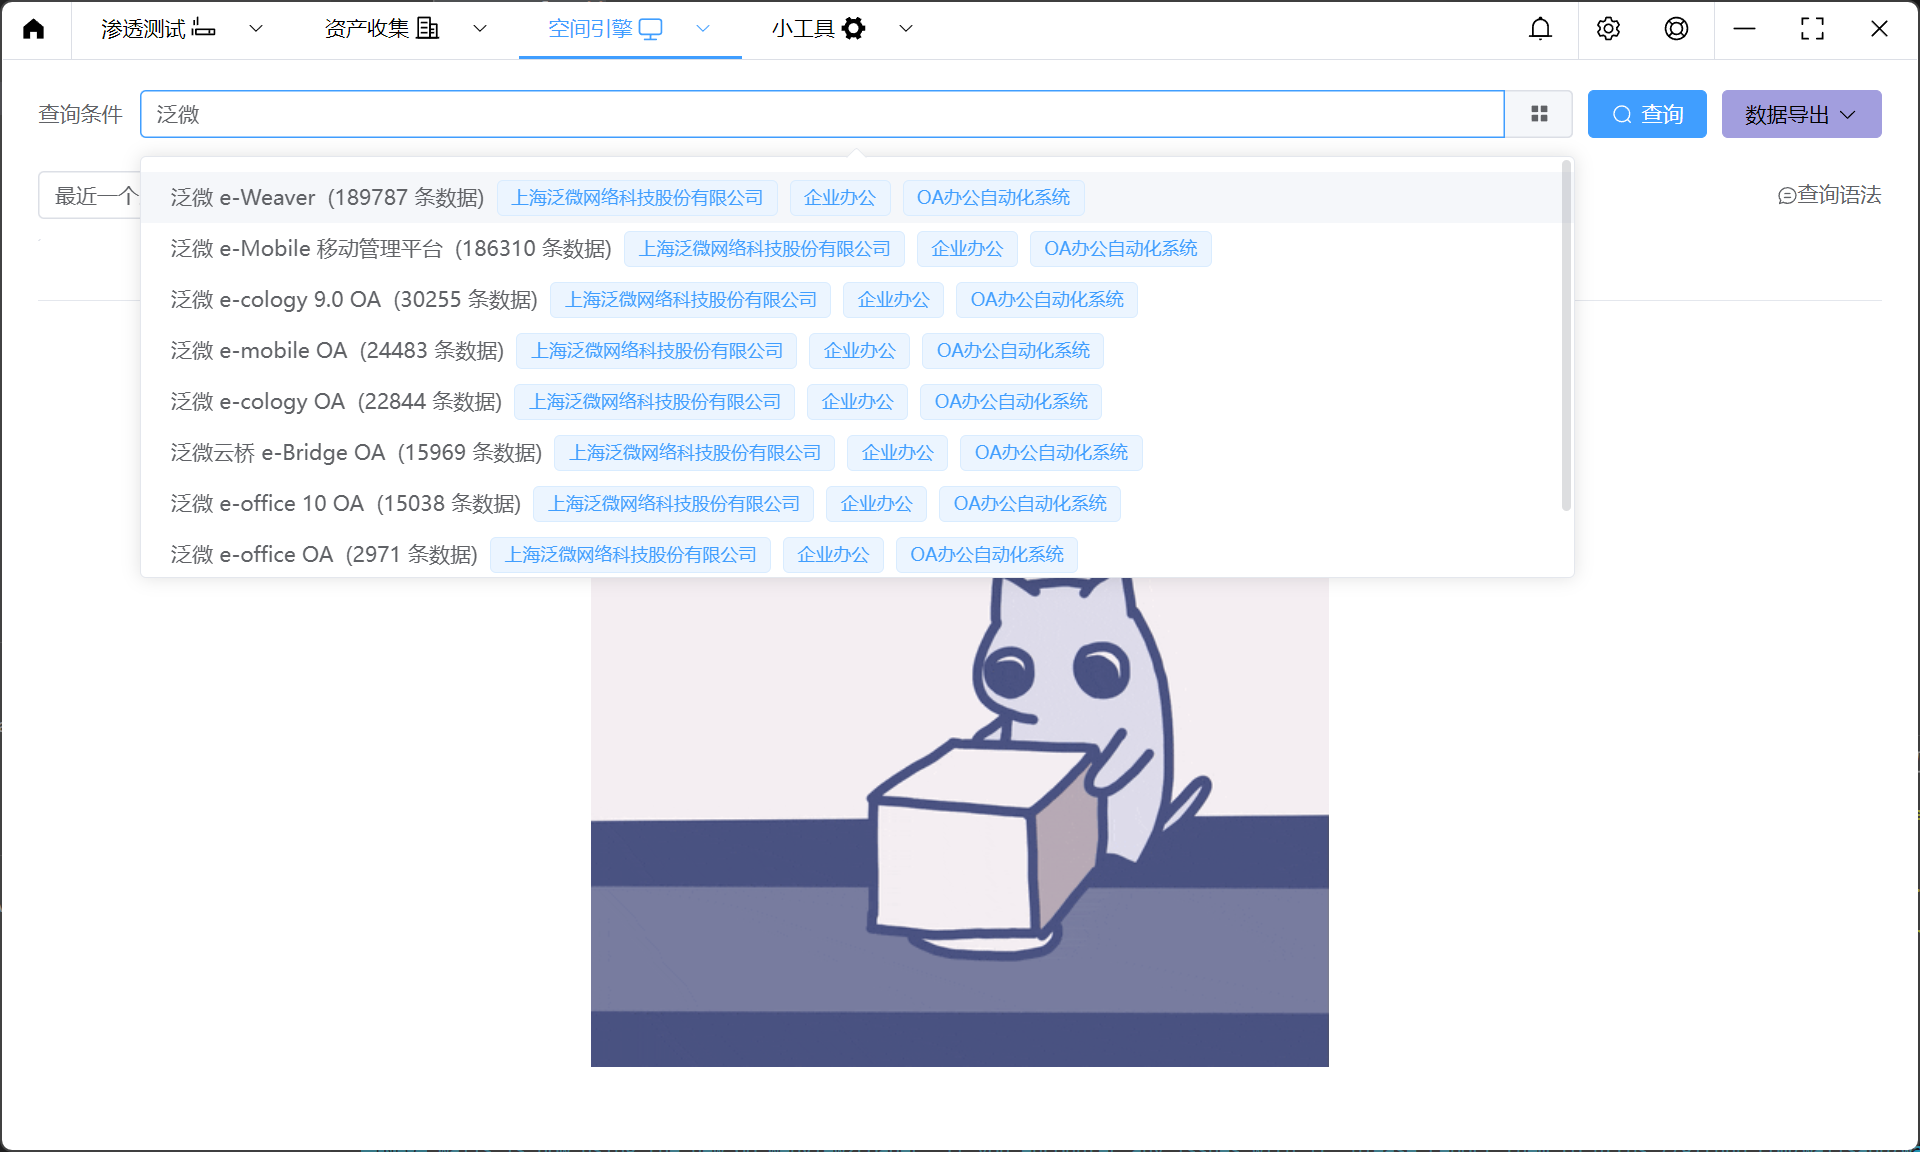Click the 小工具 gear icon

tap(853, 29)
